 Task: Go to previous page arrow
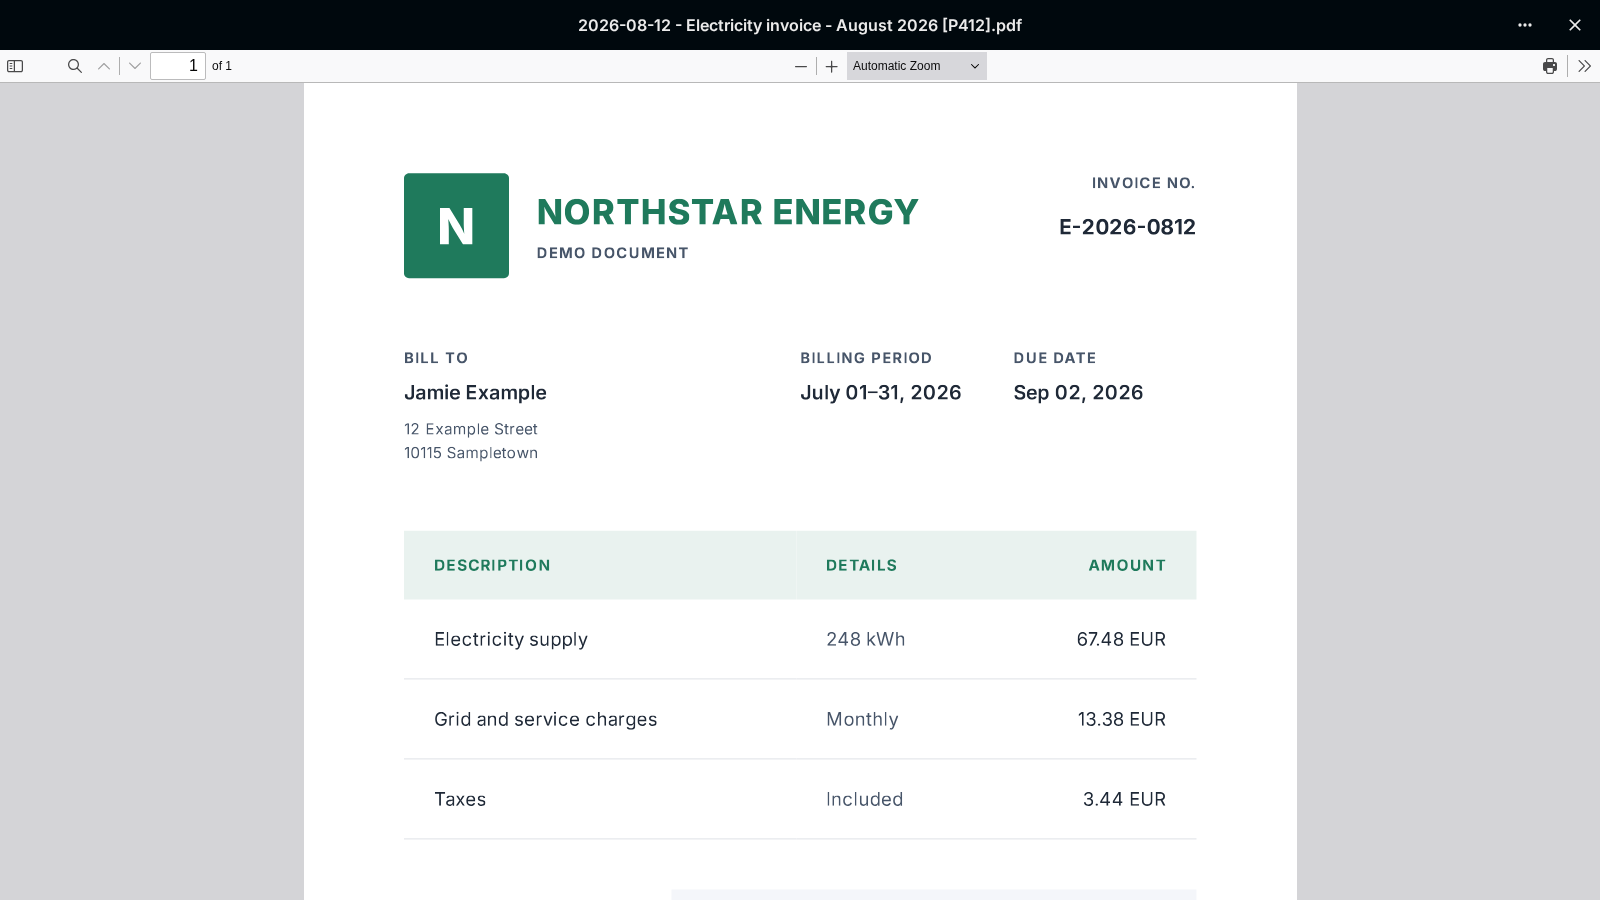(104, 66)
